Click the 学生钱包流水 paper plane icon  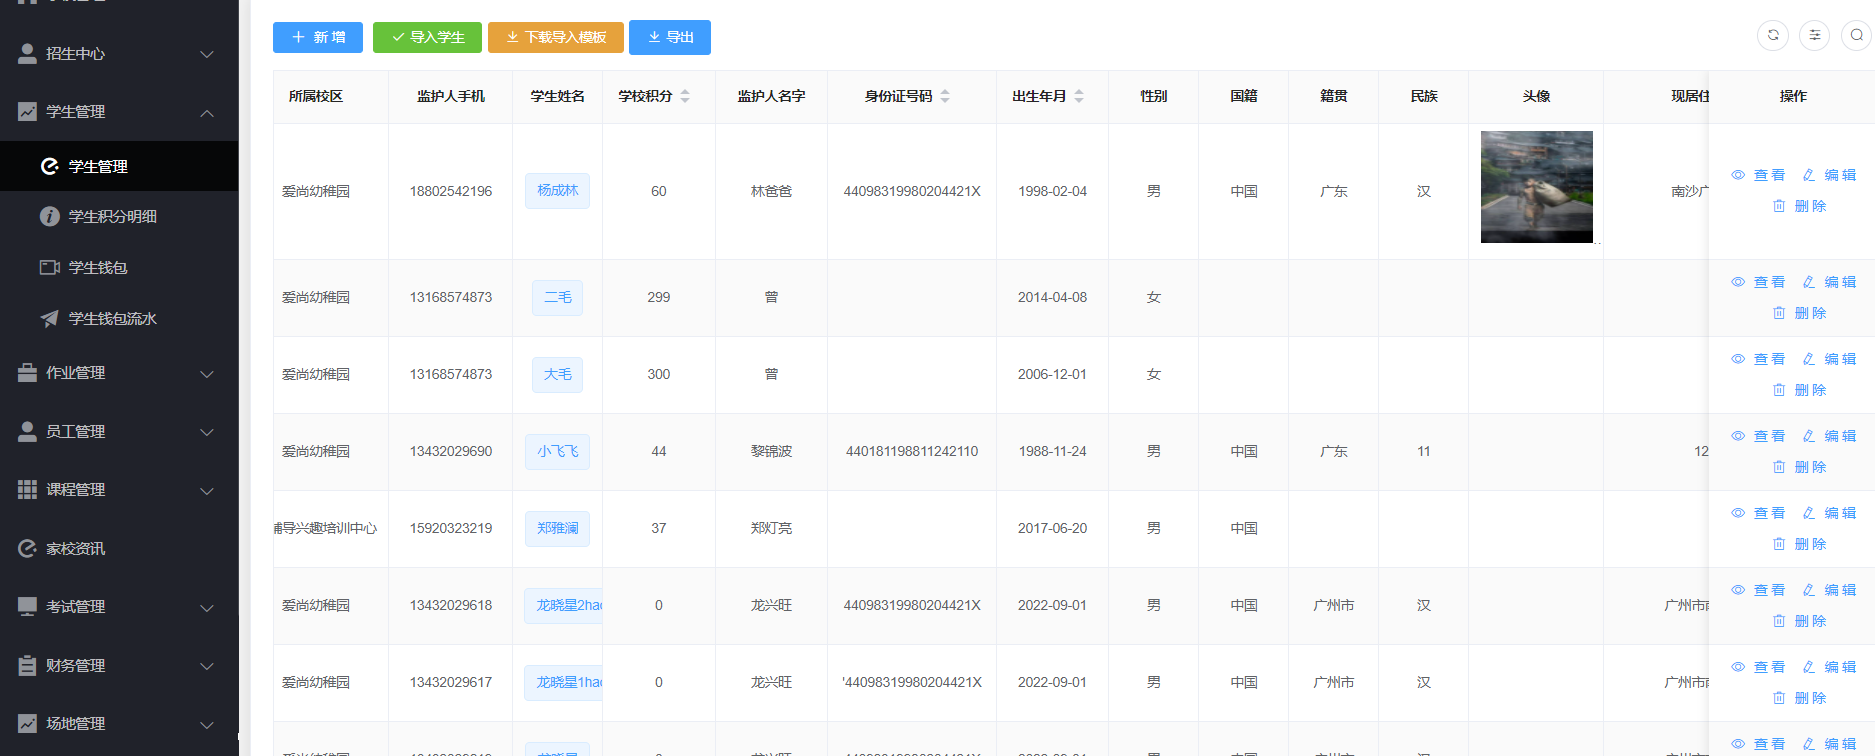(50, 319)
